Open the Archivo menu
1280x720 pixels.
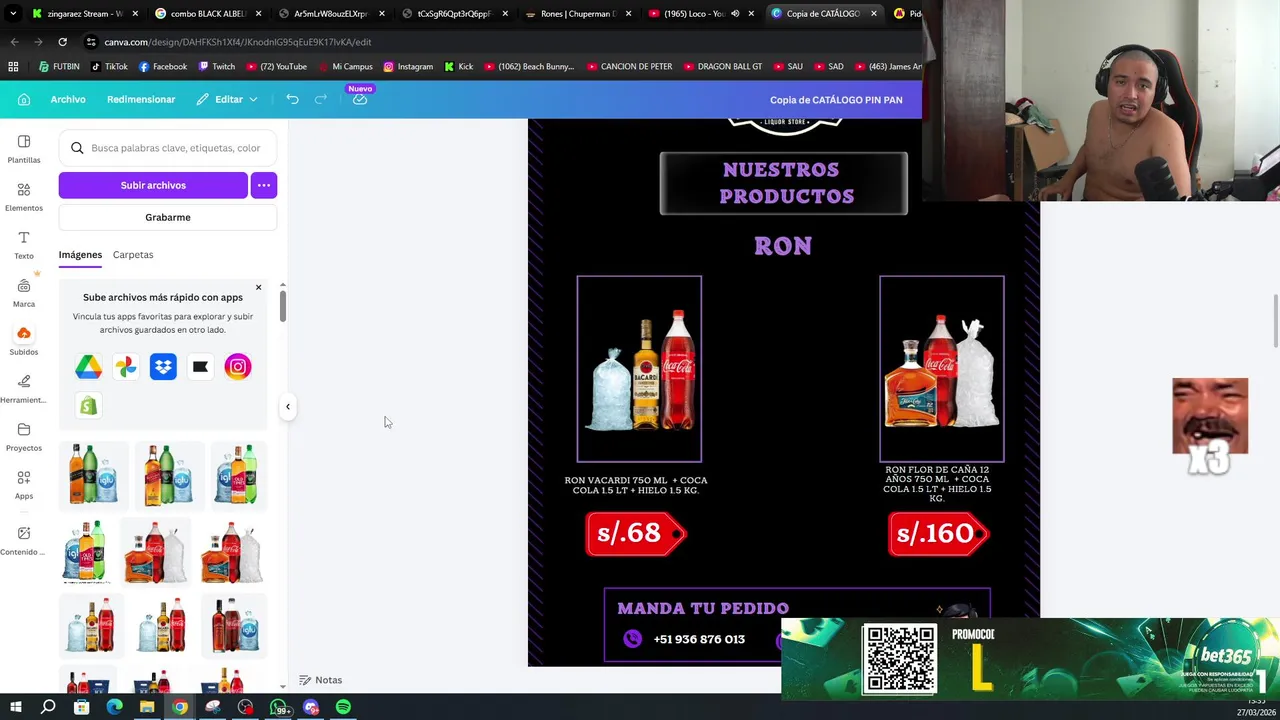point(68,99)
